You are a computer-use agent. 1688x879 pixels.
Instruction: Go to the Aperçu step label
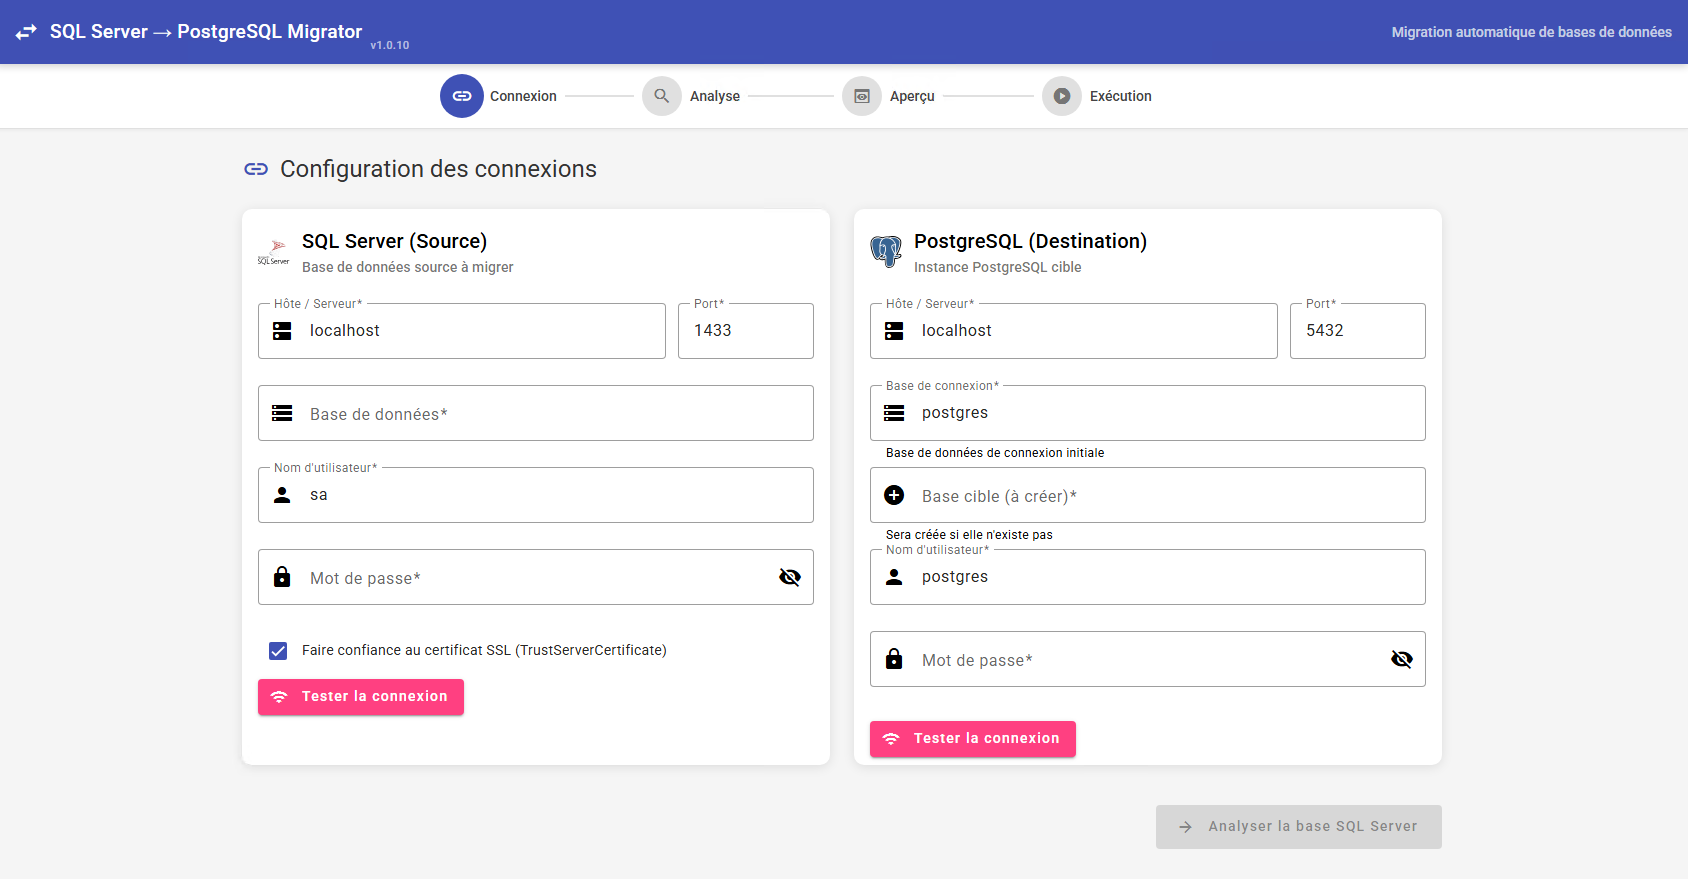click(912, 96)
